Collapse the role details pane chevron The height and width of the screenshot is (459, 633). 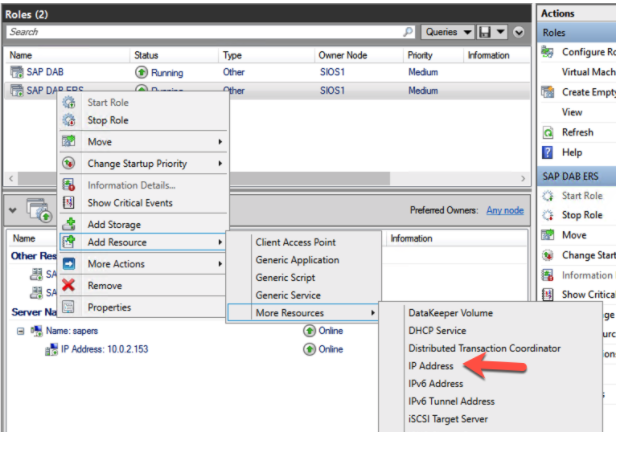click(13, 210)
